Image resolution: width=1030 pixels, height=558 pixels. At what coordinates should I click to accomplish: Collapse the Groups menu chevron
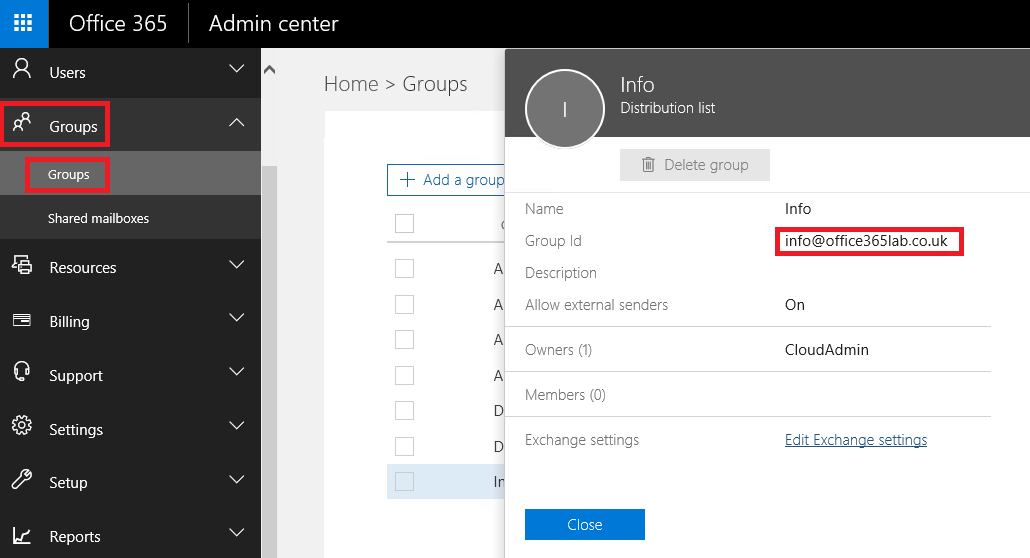pyautogui.click(x=236, y=123)
